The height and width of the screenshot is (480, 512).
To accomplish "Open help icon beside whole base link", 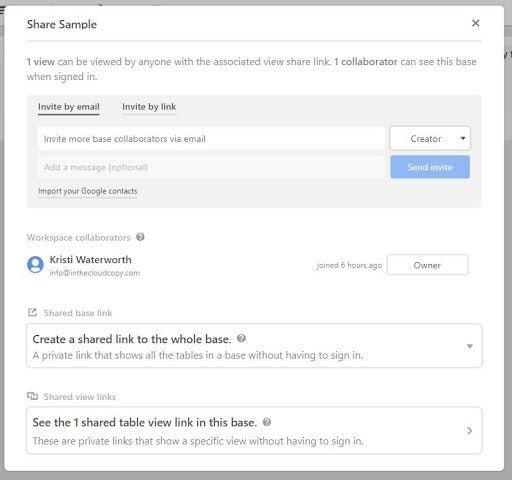I will click(x=241, y=338).
